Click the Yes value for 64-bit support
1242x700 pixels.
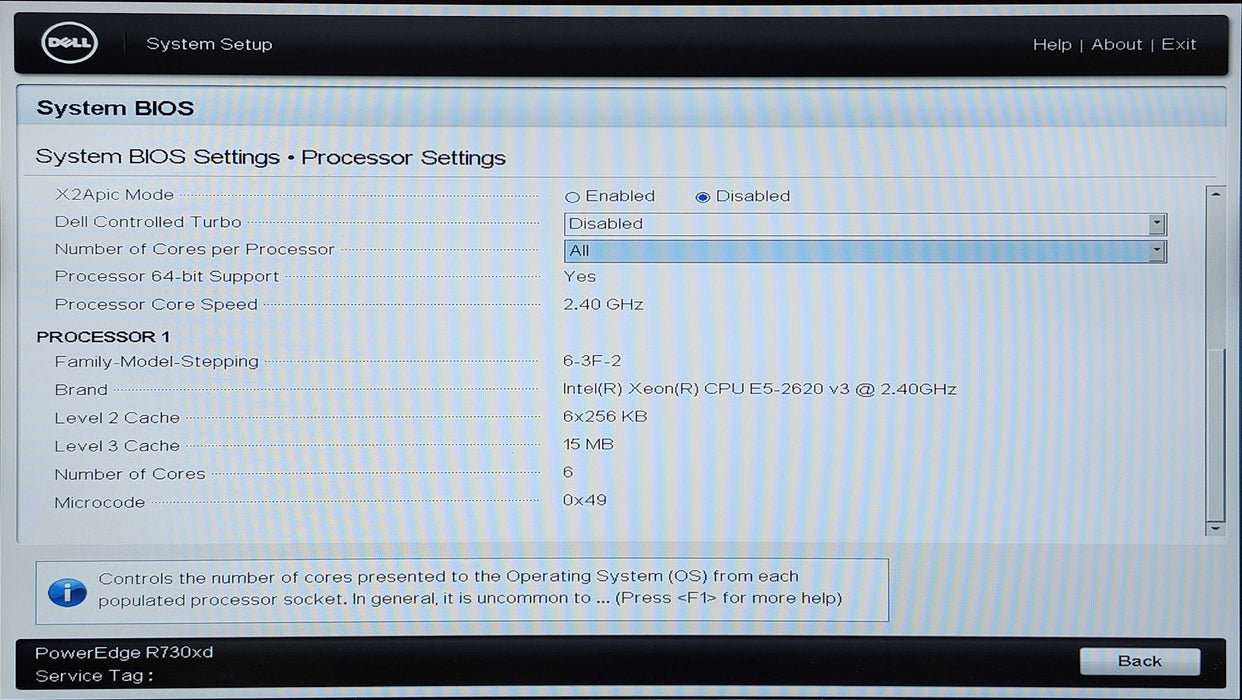click(579, 276)
